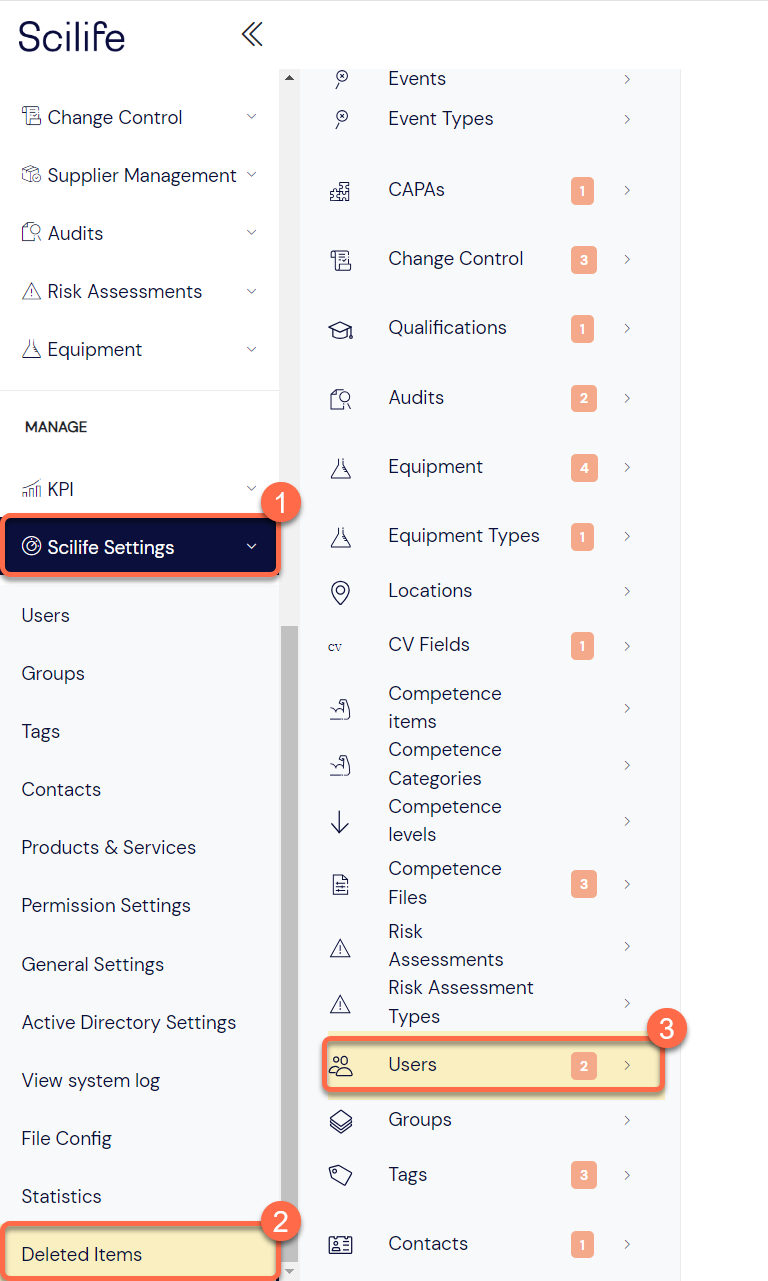Click the Qualifications graduation cap icon
The width and height of the screenshot is (768, 1281).
coord(340,329)
